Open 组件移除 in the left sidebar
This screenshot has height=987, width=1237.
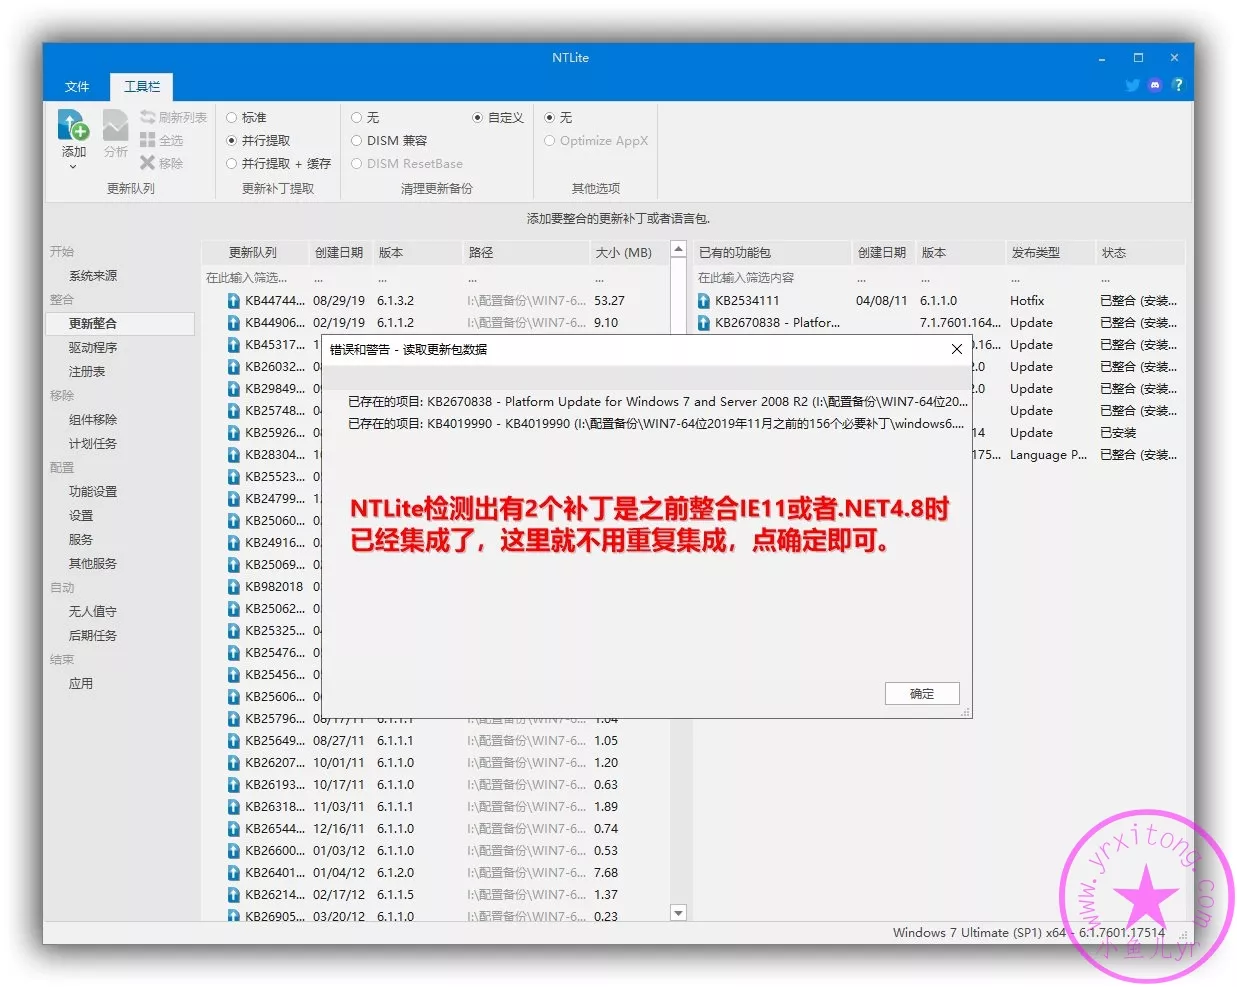(x=93, y=419)
